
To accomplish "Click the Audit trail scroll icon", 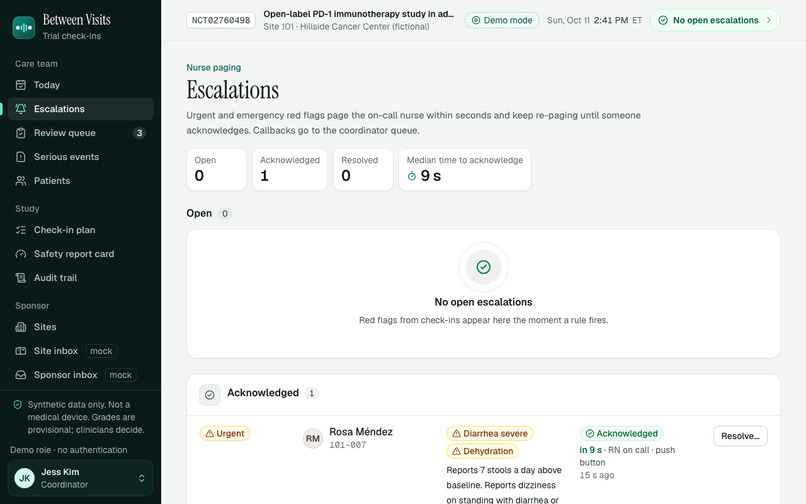I will [x=21, y=278].
